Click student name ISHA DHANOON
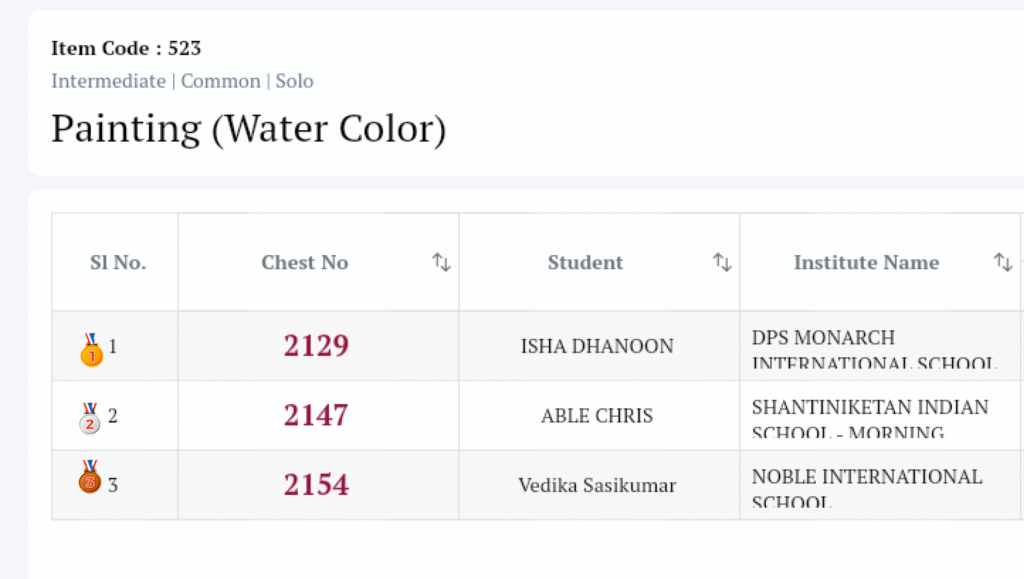This screenshot has width=1024, height=579. point(597,346)
